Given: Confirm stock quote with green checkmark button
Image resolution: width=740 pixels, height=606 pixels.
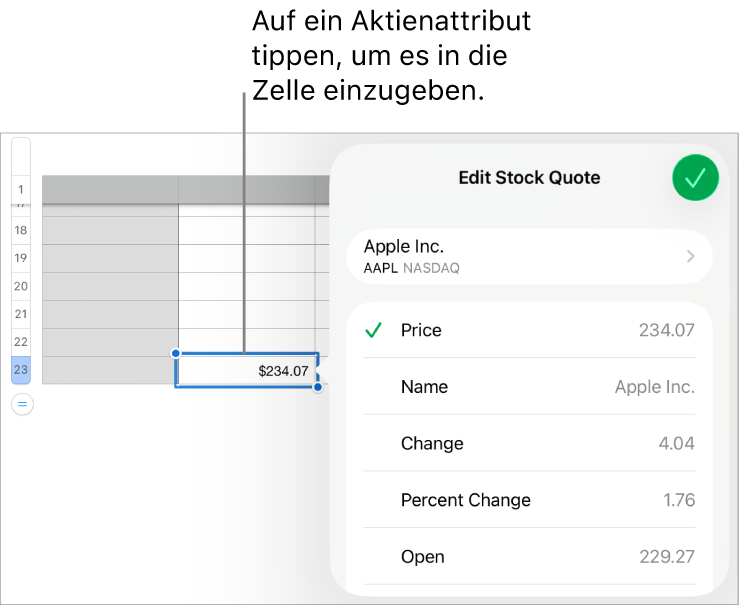Looking at the screenshot, I should 695,178.
